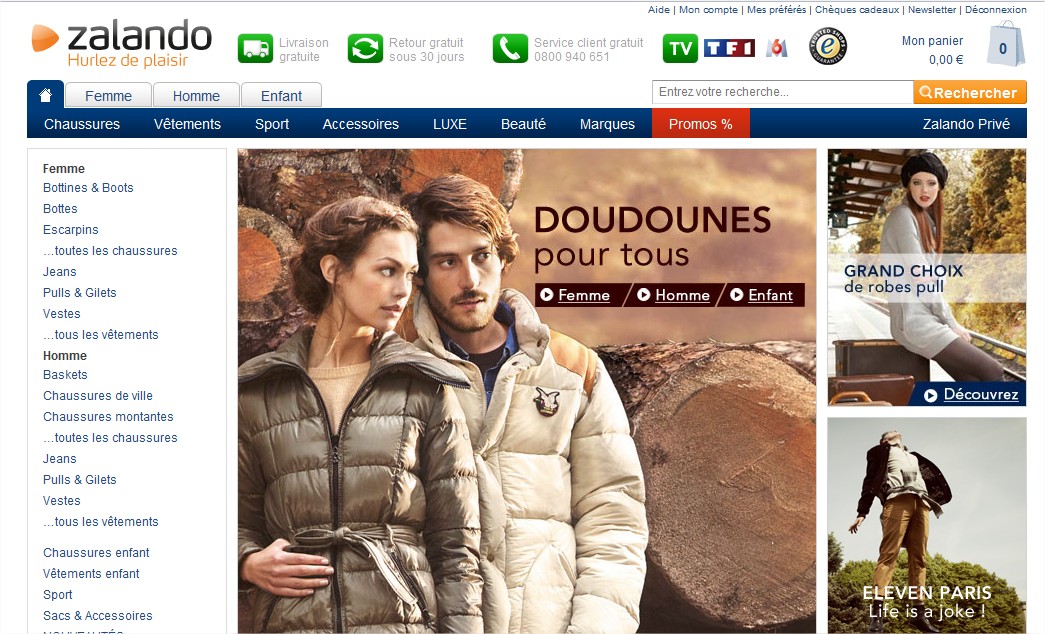Click the green free-return arrows icon
Image resolution: width=1045 pixels, height=634 pixels.
[x=365, y=49]
